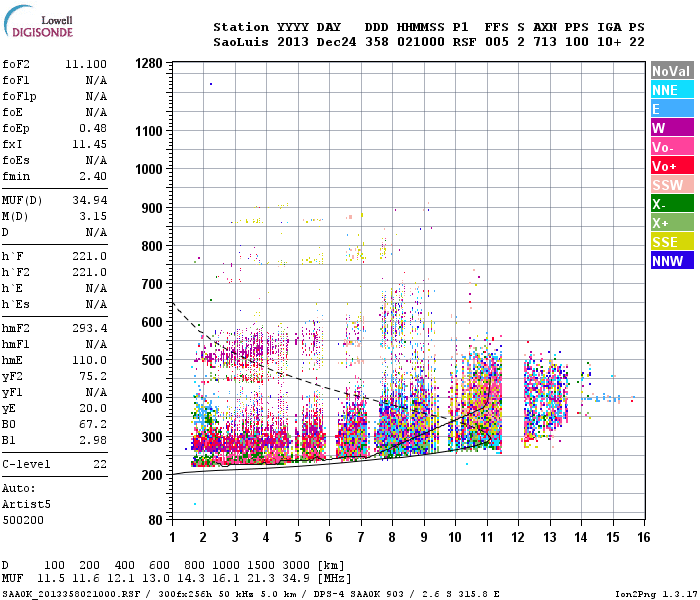Viewport: 700px width, 600px height.
Task: Click the 1100 y-axis label
Action: coord(149,131)
